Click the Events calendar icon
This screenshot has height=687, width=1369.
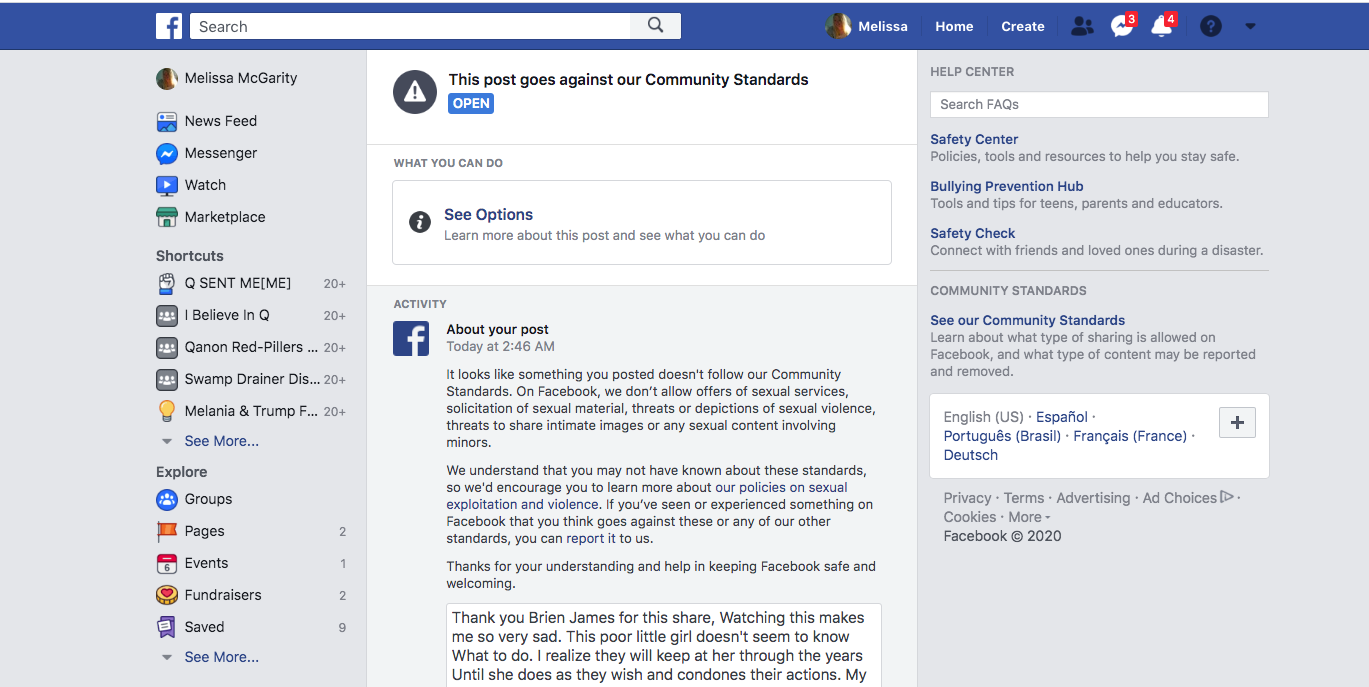(167, 563)
